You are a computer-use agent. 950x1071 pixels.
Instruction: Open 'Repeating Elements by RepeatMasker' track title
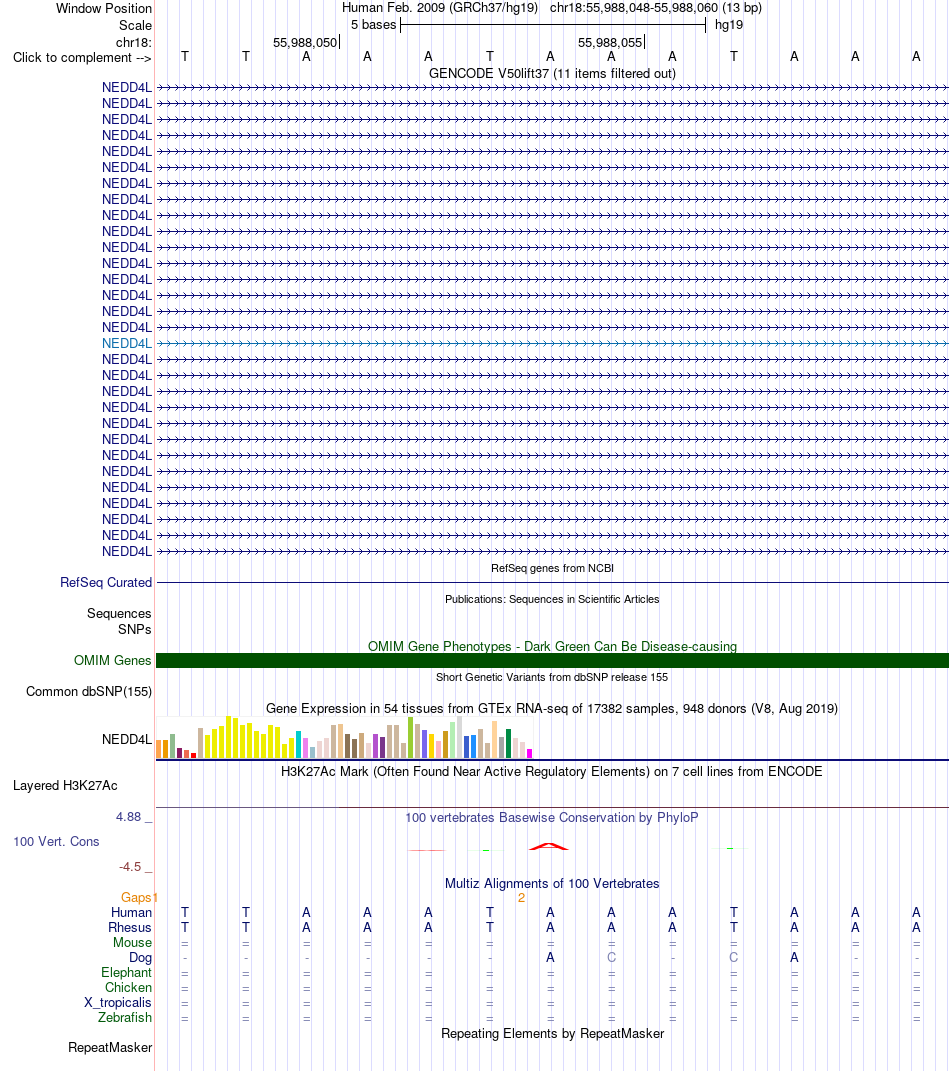[x=553, y=1033]
